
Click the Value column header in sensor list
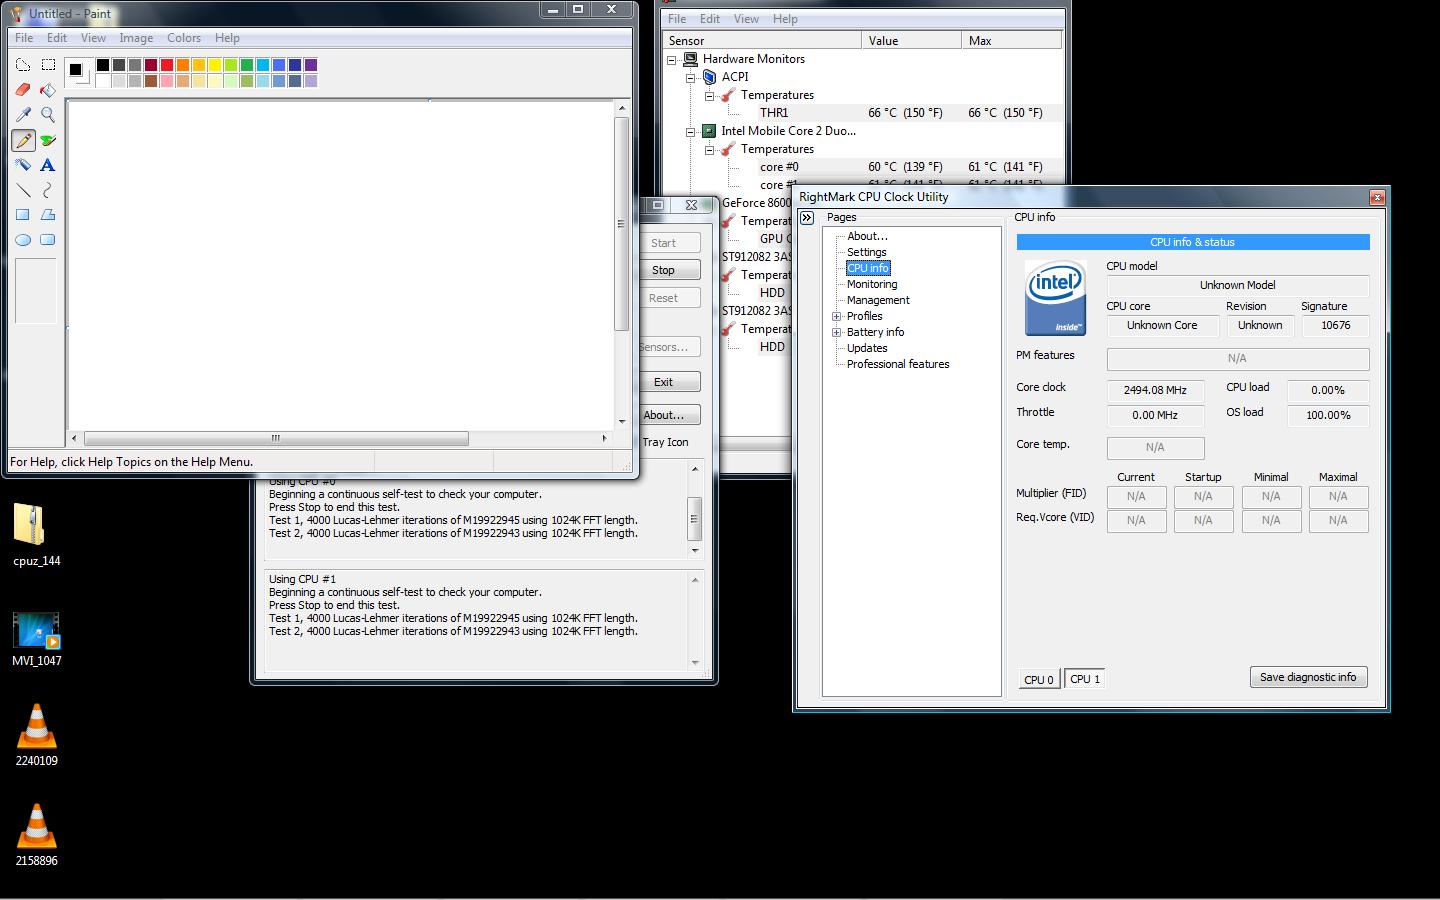point(911,41)
